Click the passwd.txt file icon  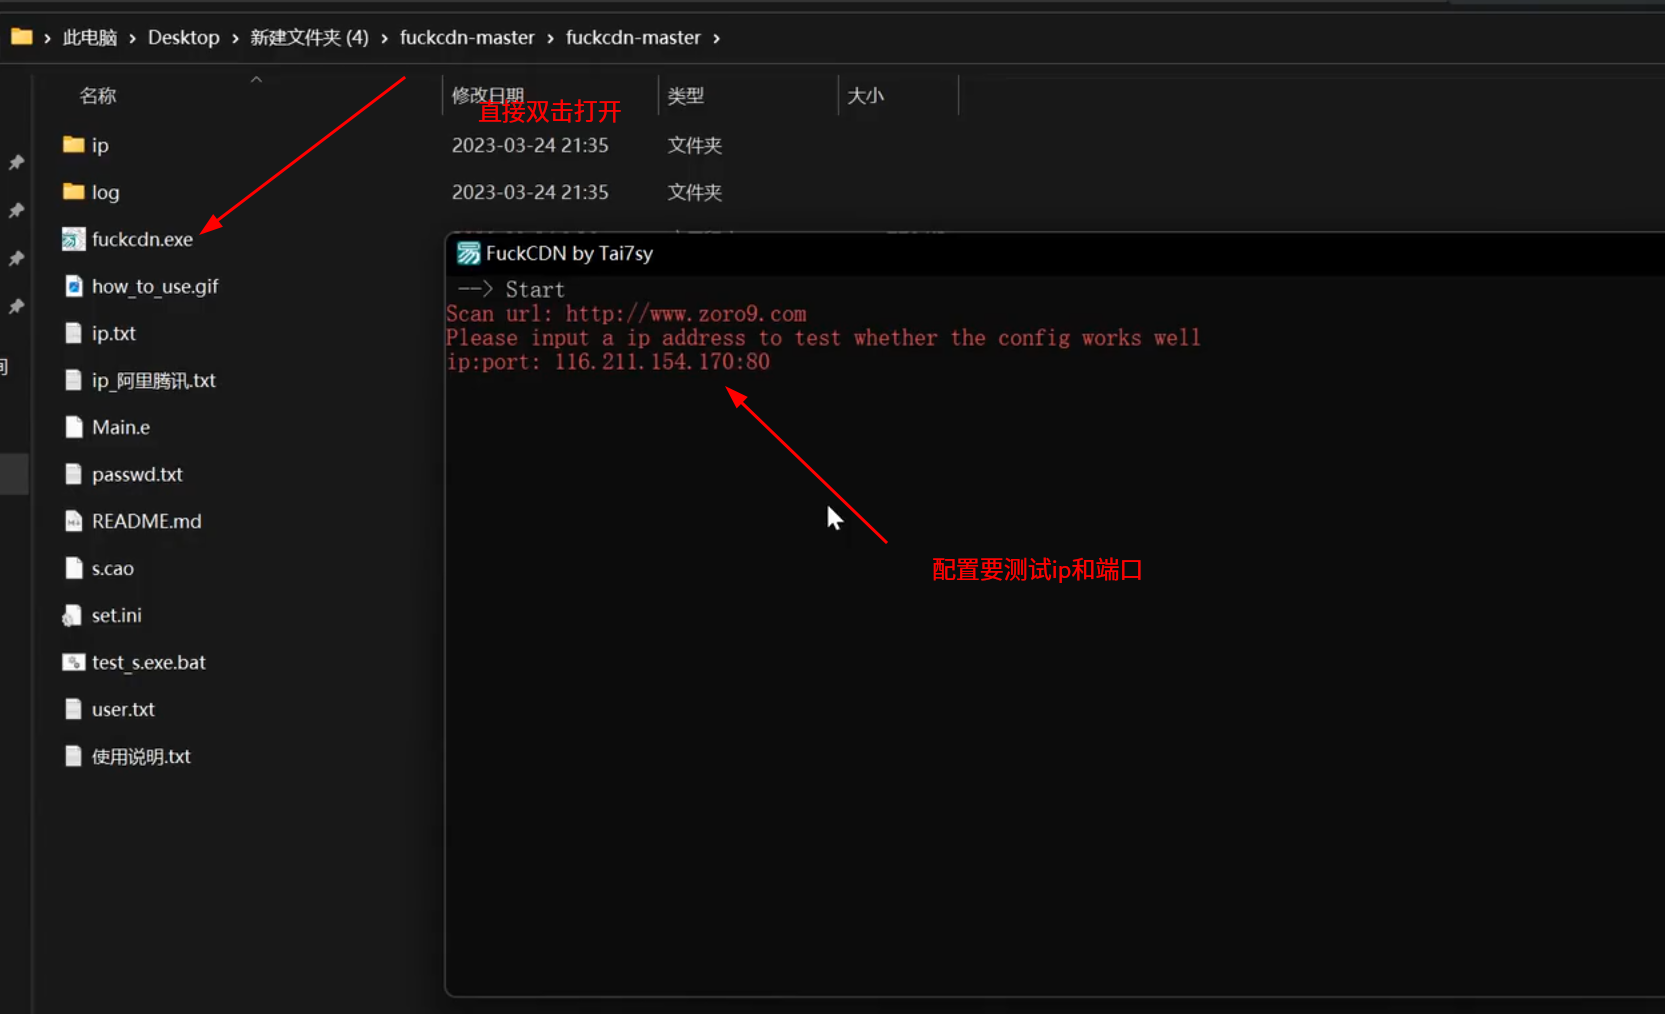click(x=73, y=474)
